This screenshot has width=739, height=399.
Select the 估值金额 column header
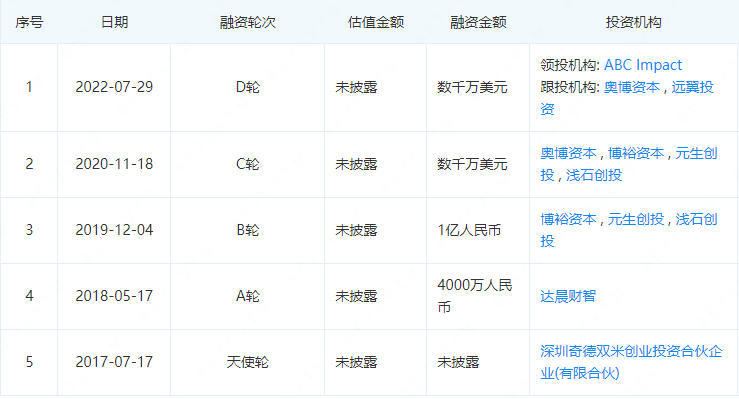pos(376,22)
